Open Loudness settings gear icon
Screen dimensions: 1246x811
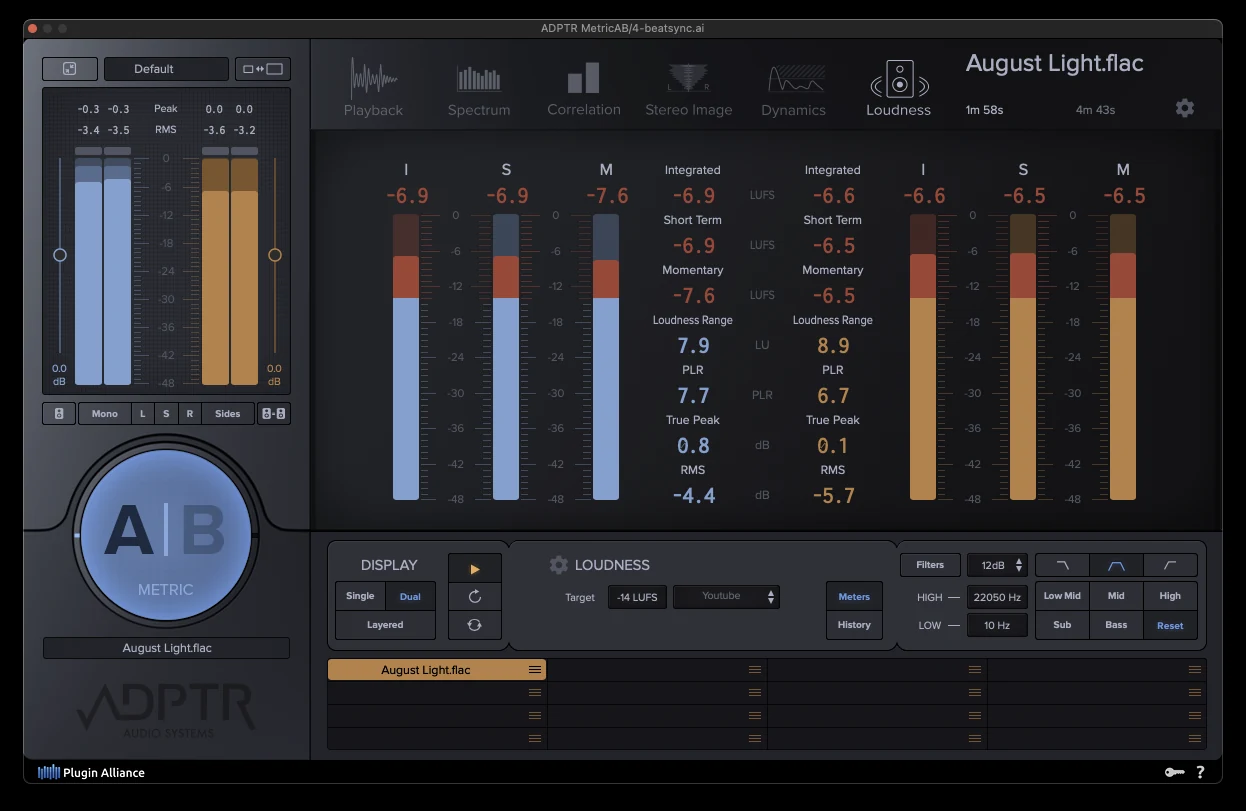pos(559,565)
